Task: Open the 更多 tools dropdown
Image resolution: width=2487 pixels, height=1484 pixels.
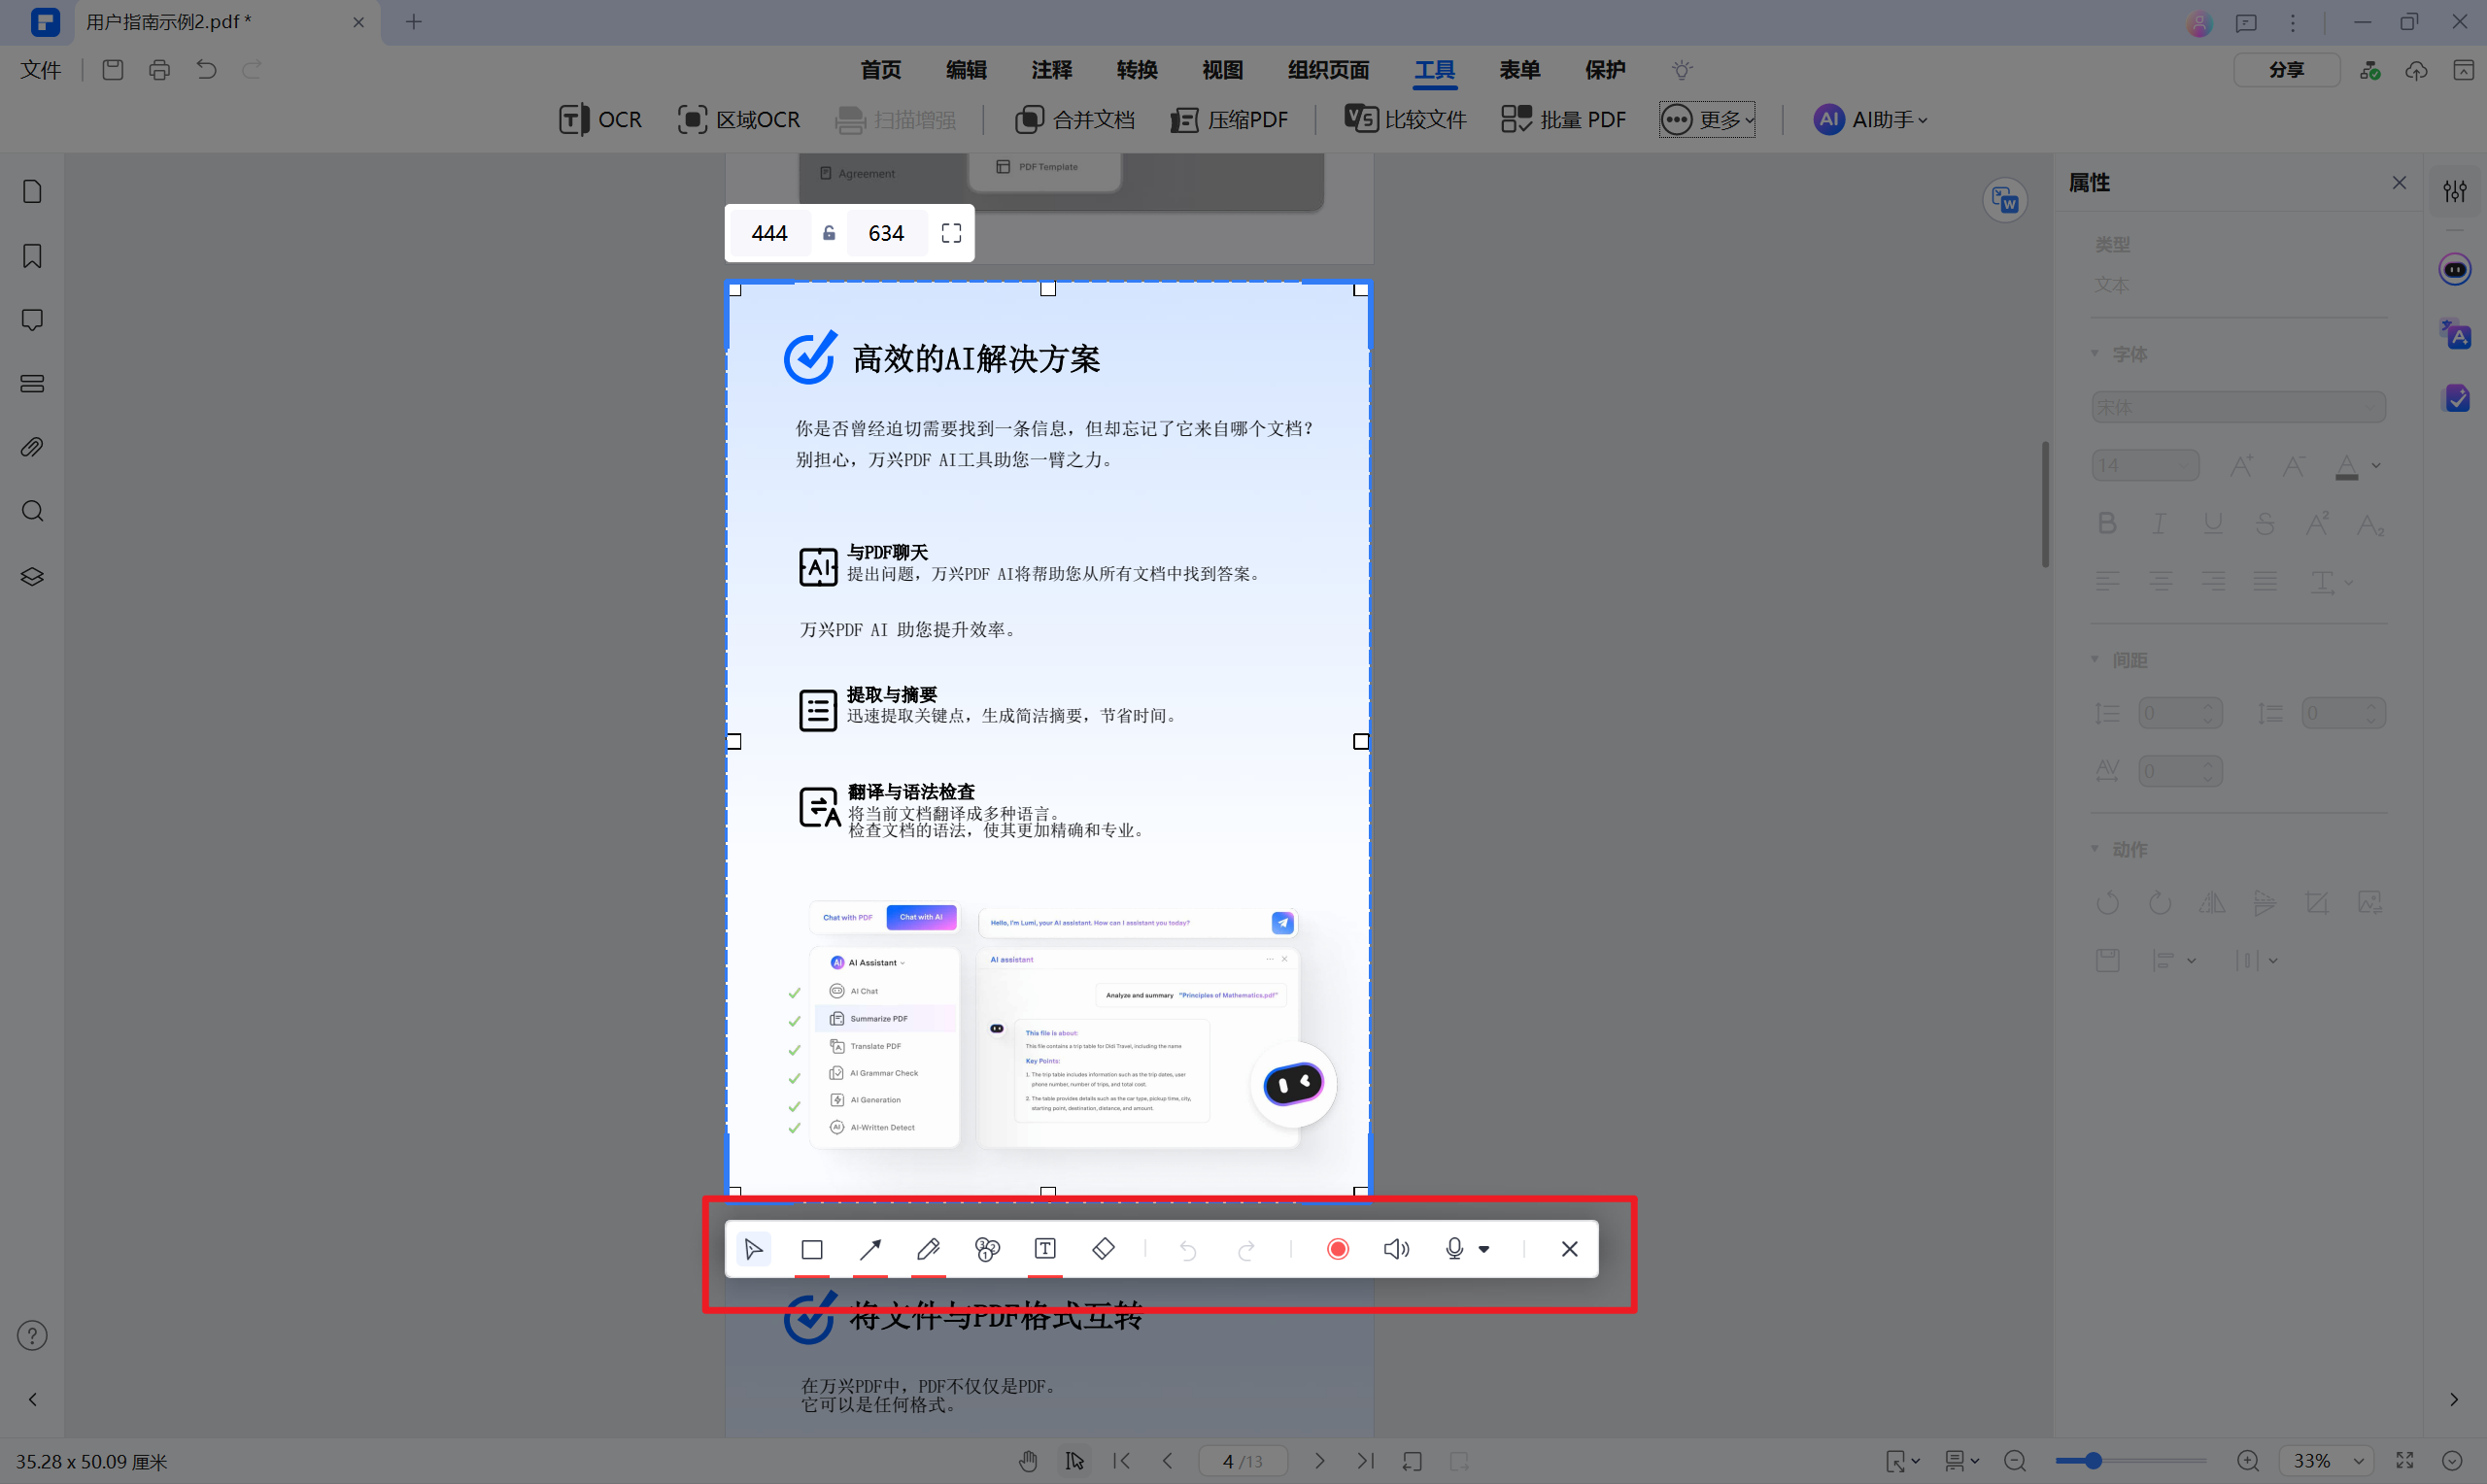Action: 1707,119
